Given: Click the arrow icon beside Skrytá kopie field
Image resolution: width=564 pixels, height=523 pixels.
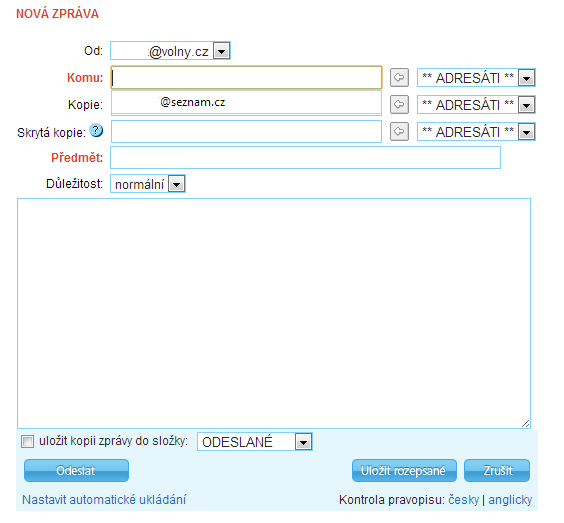Looking at the screenshot, I should point(399,131).
